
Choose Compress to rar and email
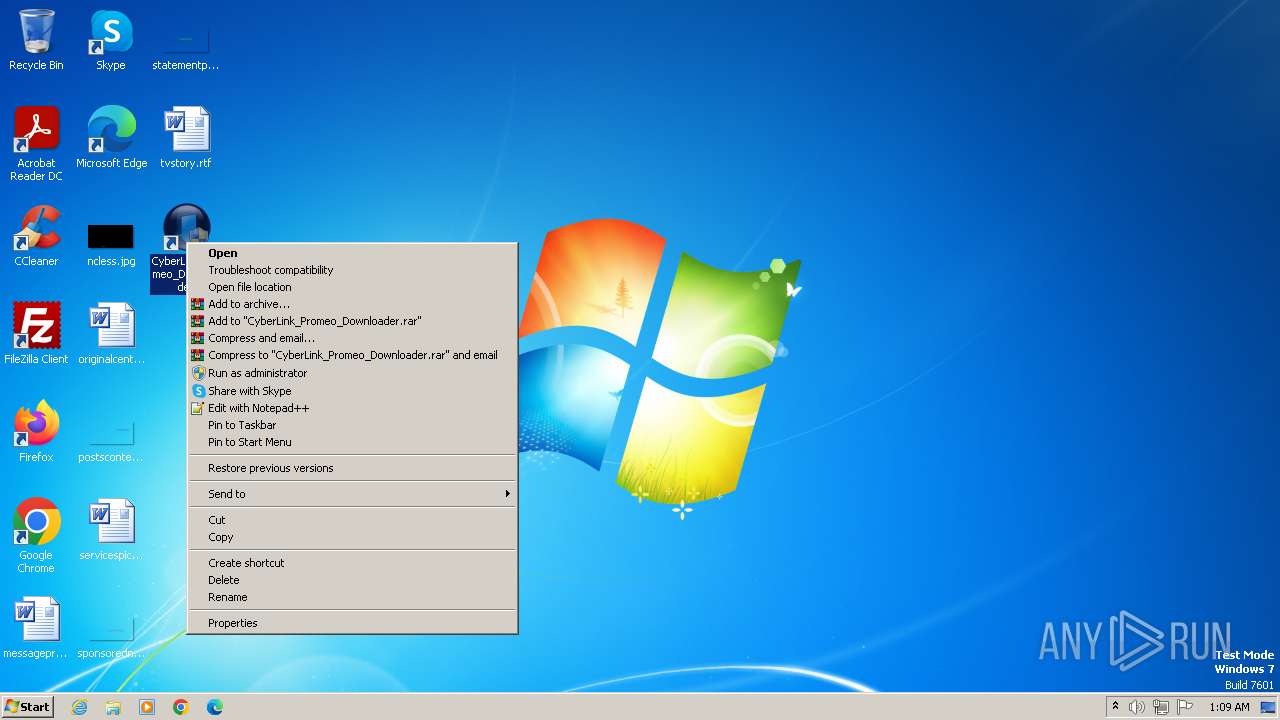point(353,355)
